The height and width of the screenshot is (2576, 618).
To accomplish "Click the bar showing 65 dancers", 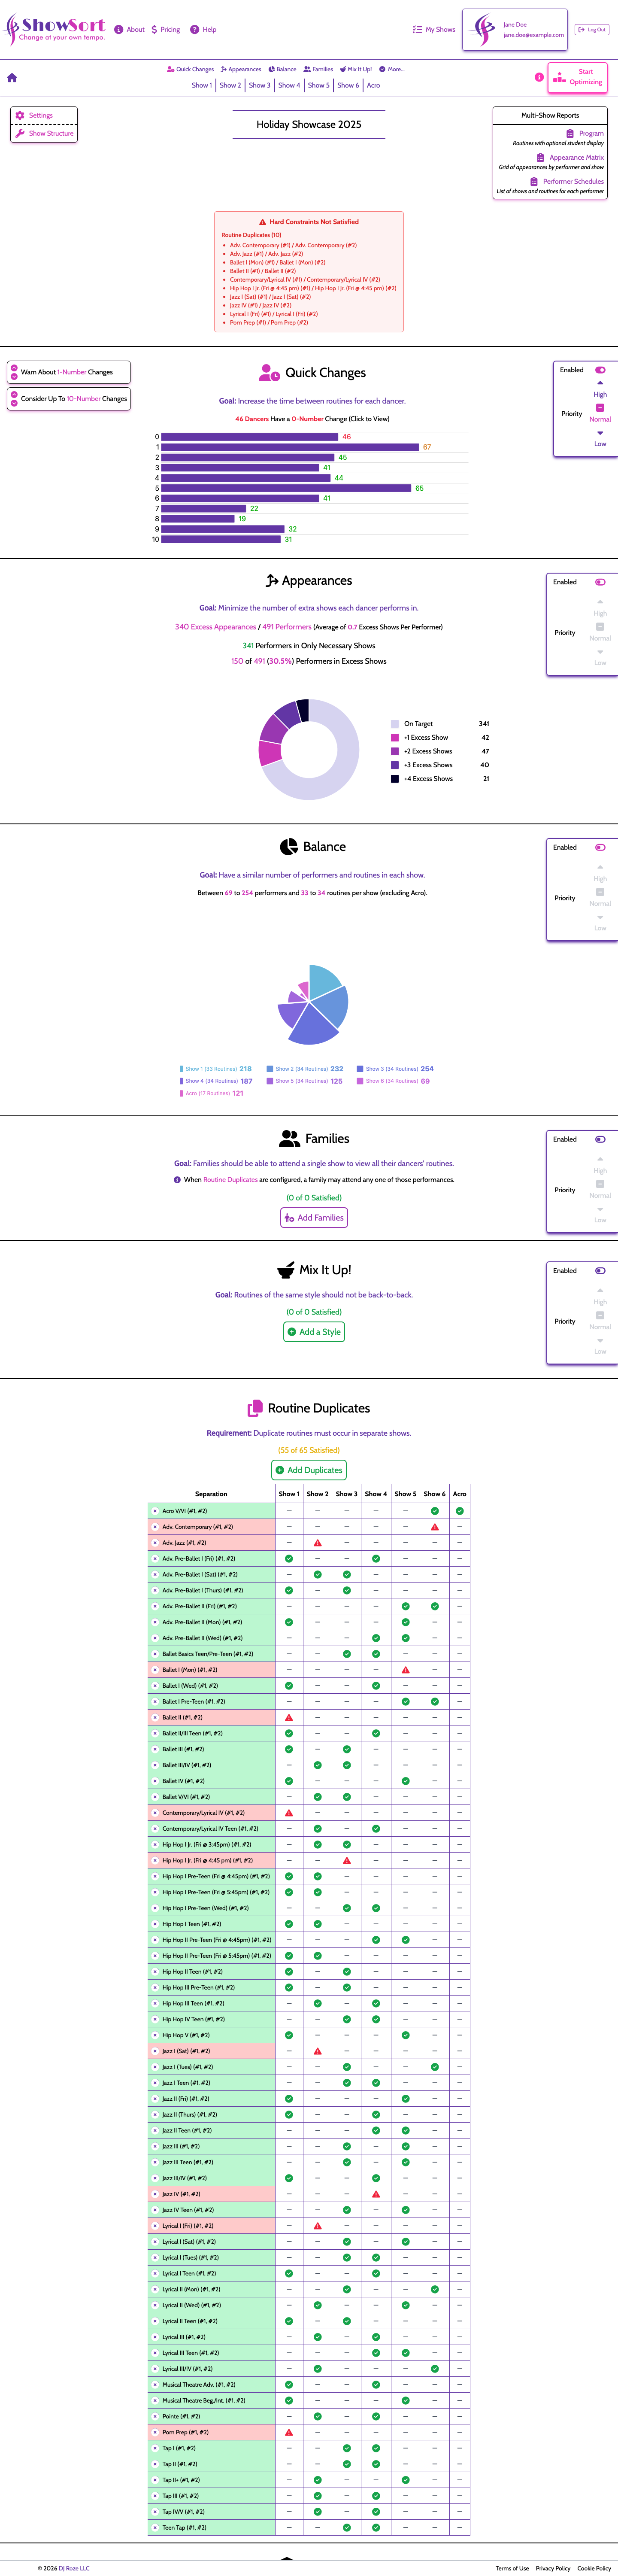I will 286,488.
